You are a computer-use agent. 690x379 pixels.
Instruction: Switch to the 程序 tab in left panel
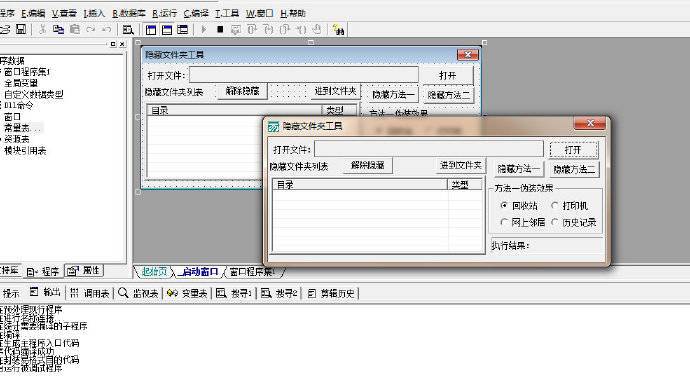tap(43, 272)
